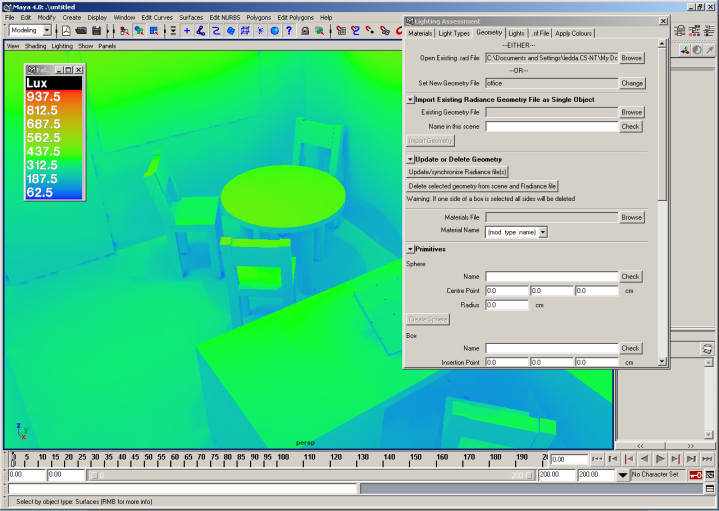Click the blue question mark help icon

[x=289, y=31]
